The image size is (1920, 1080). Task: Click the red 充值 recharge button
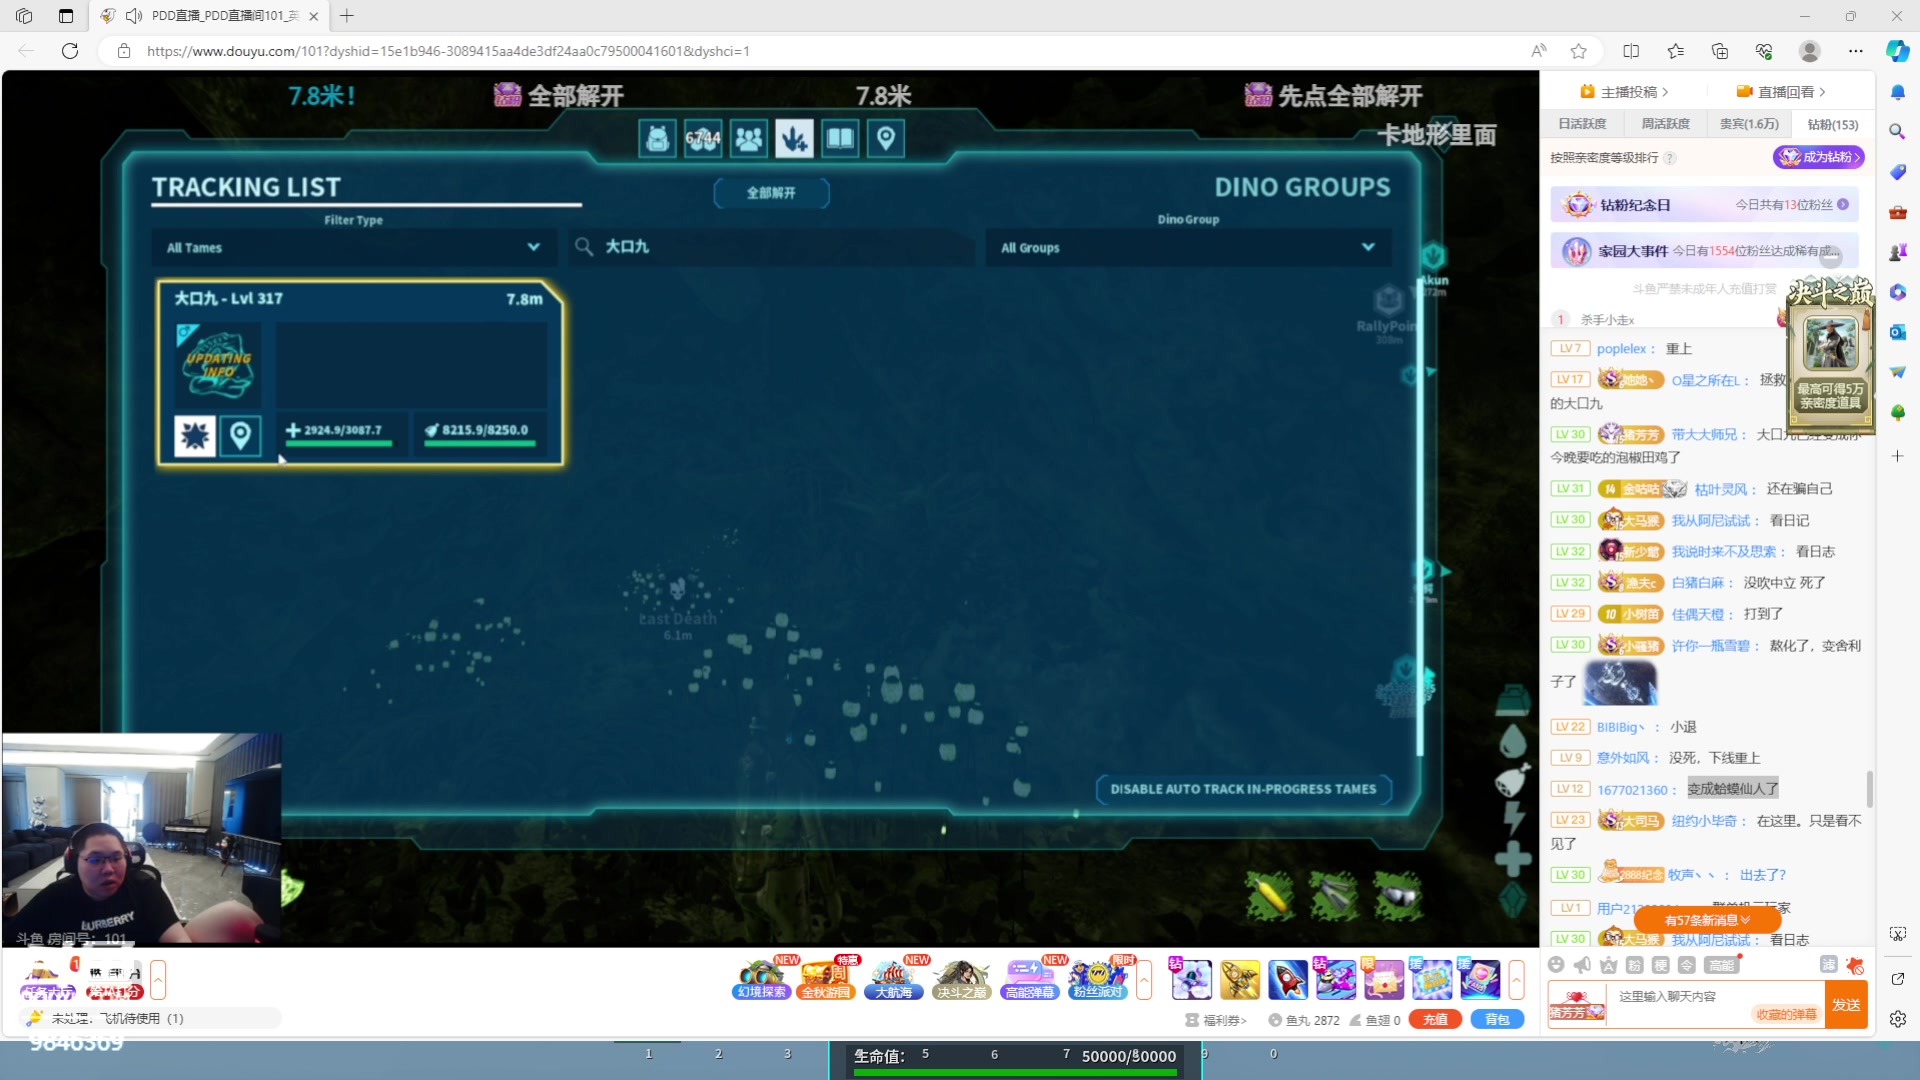click(1435, 1020)
